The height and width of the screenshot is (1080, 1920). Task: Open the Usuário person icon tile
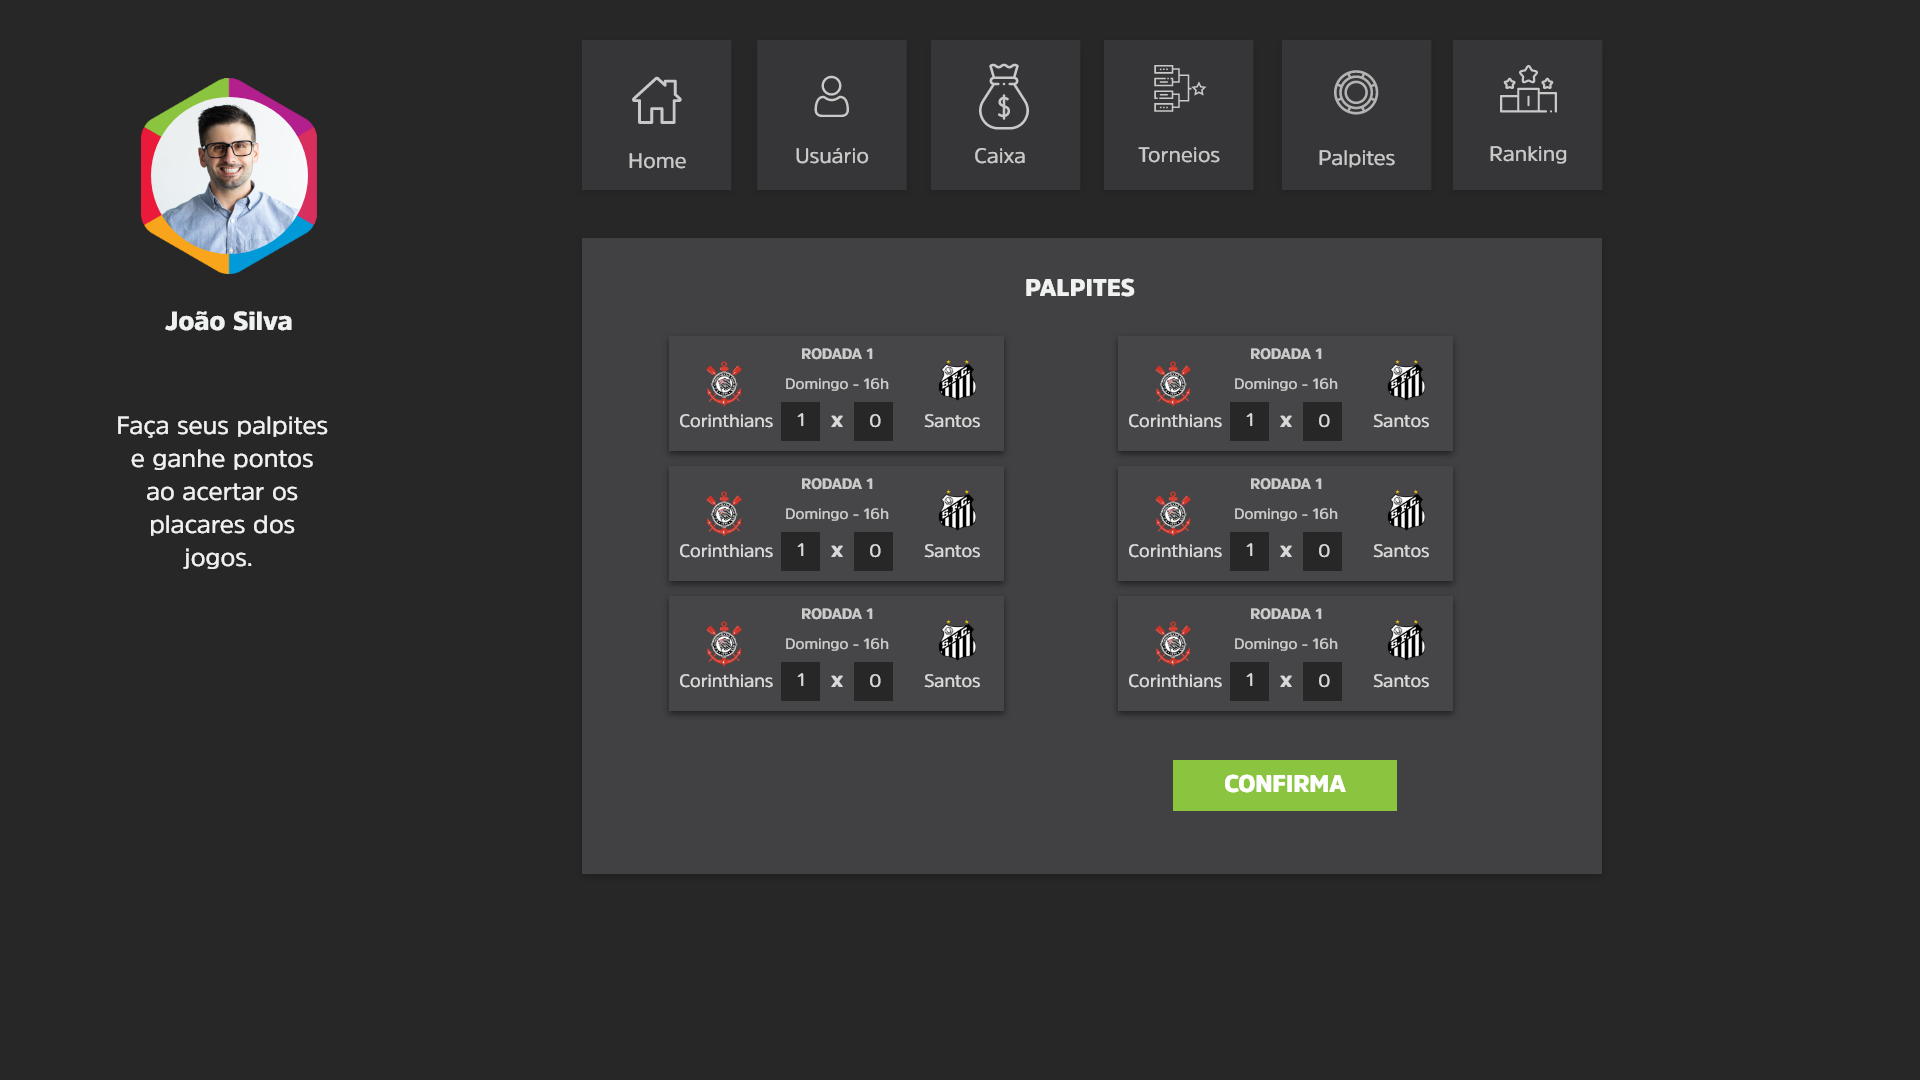(x=831, y=115)
